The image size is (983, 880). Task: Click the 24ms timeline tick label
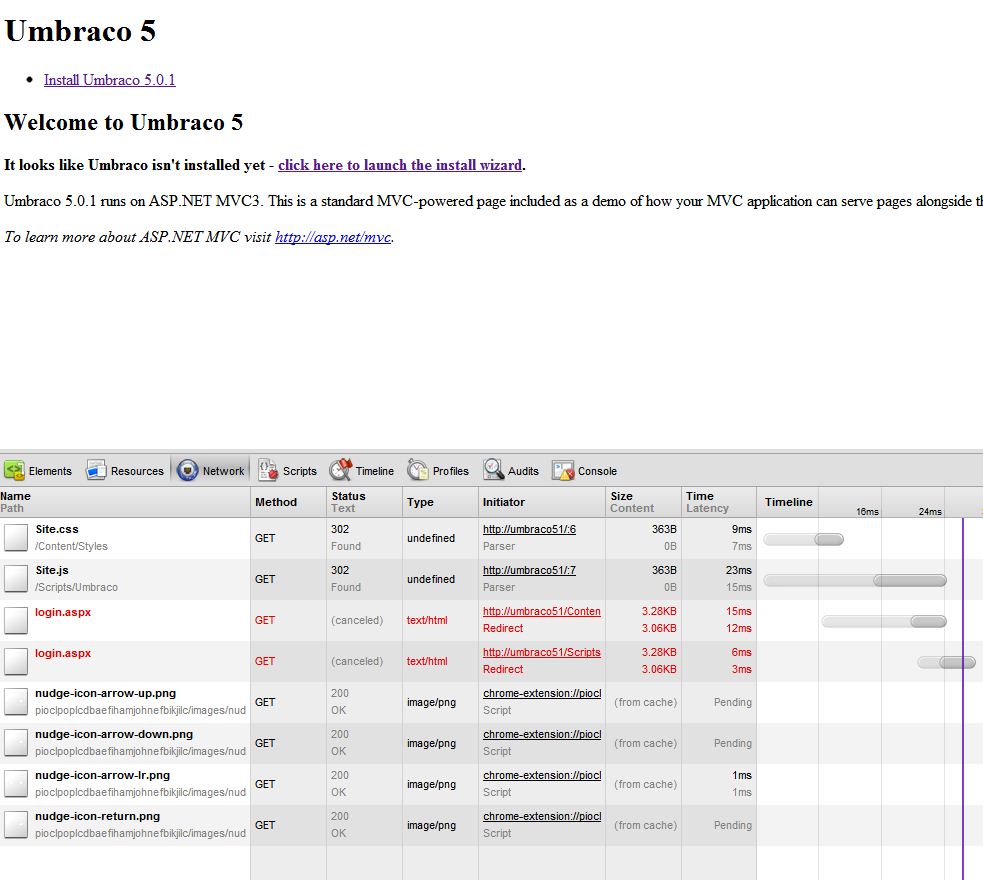tap(930, 511)
